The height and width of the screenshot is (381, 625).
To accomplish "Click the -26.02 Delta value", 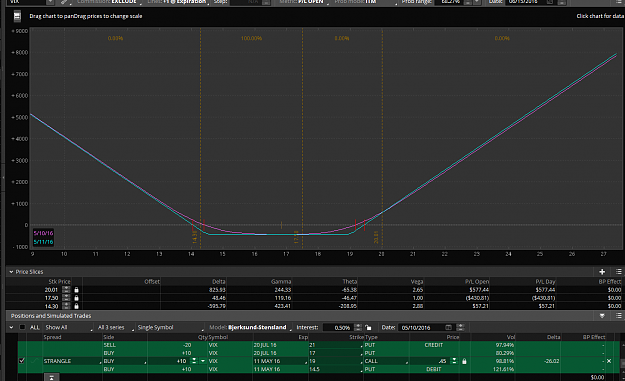I will (551, 361).
